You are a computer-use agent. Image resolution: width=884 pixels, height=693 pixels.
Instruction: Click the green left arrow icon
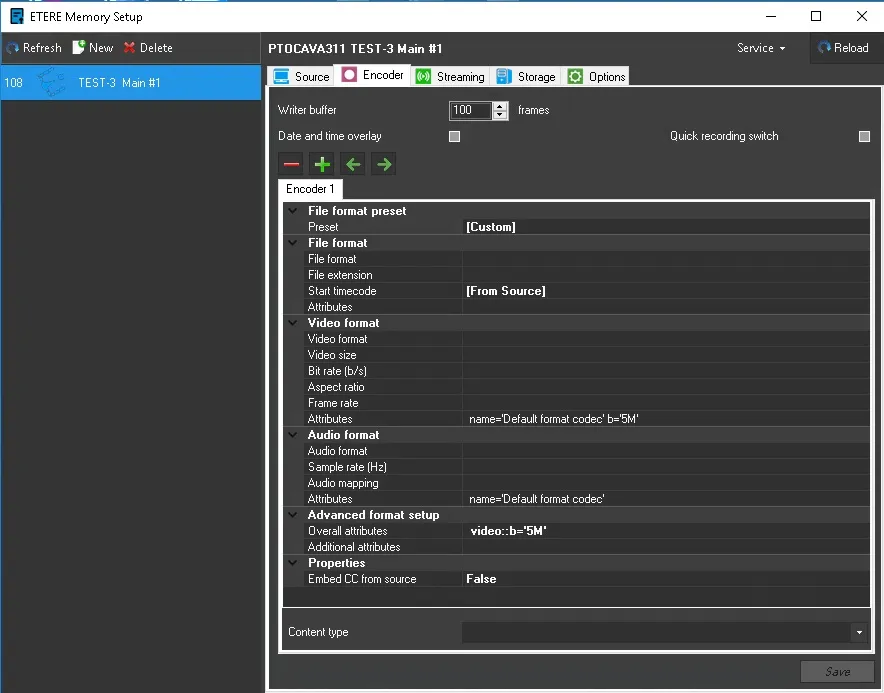353,164
